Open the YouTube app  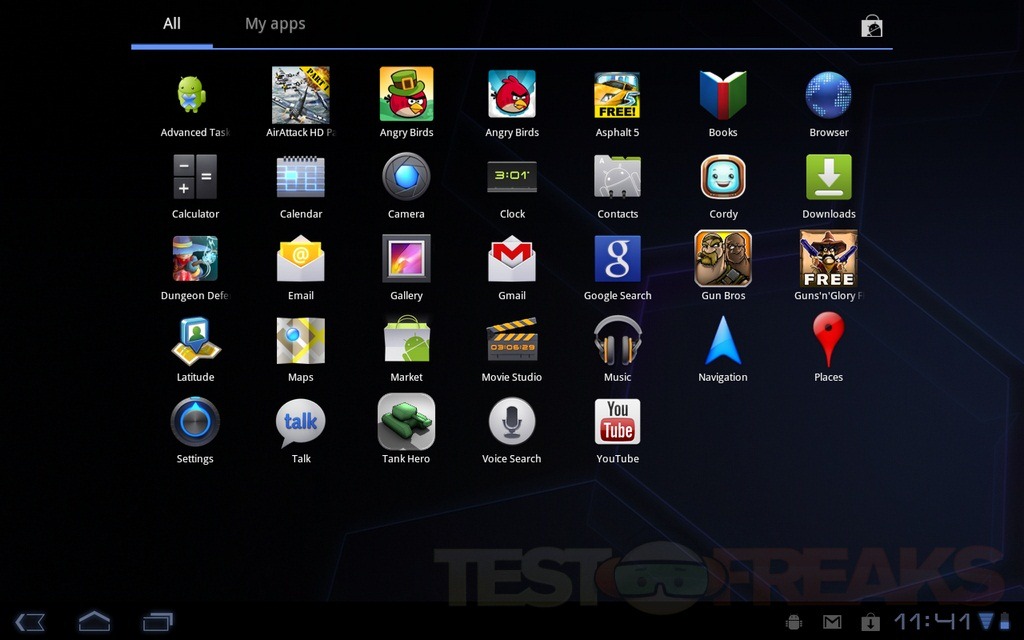pyautogui.click(x=617, y=423)
